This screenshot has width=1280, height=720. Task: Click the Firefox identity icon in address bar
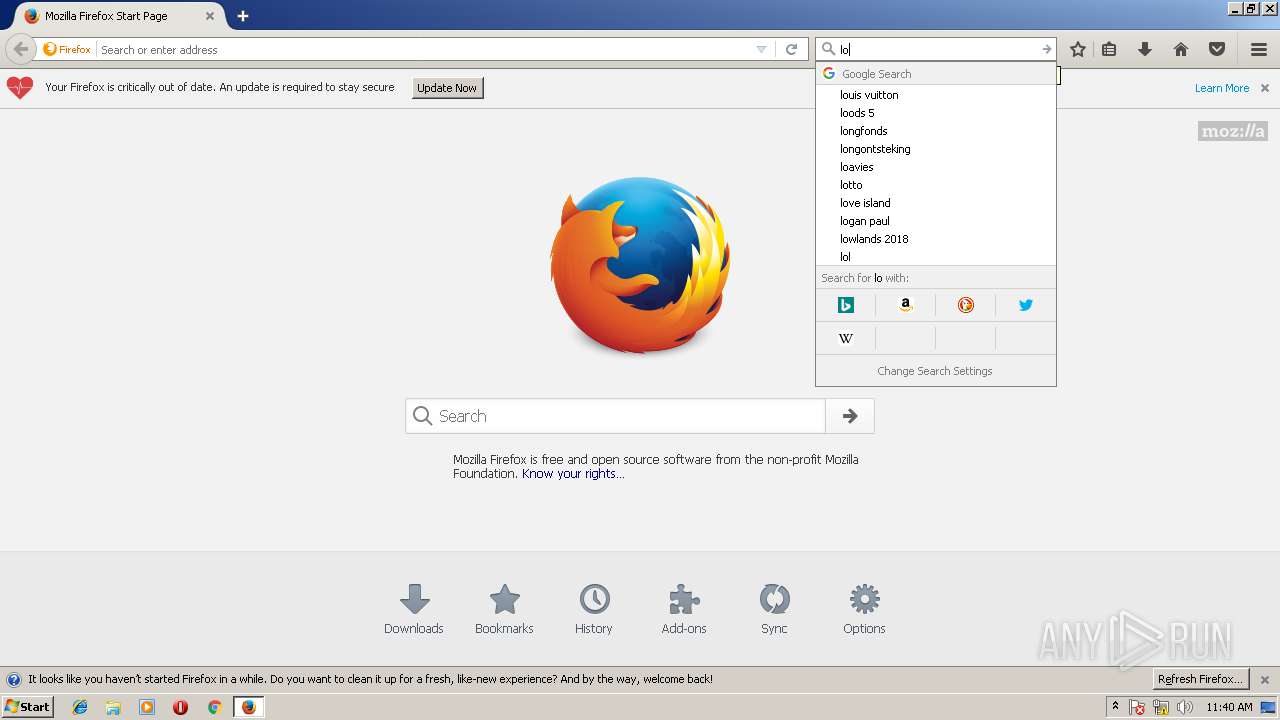[x=67, y=49]
